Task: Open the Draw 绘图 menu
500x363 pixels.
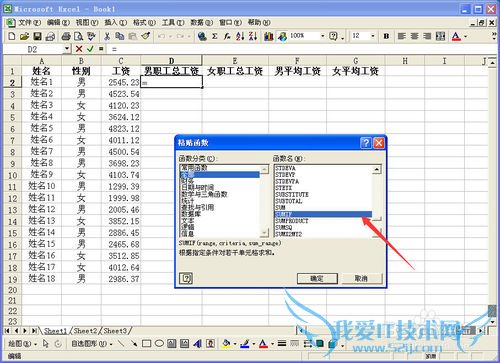Action: (22, 343)
